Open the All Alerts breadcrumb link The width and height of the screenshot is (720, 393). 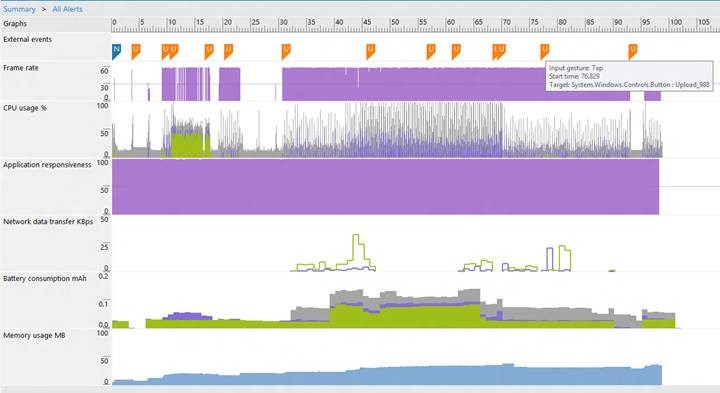(68, 9)
